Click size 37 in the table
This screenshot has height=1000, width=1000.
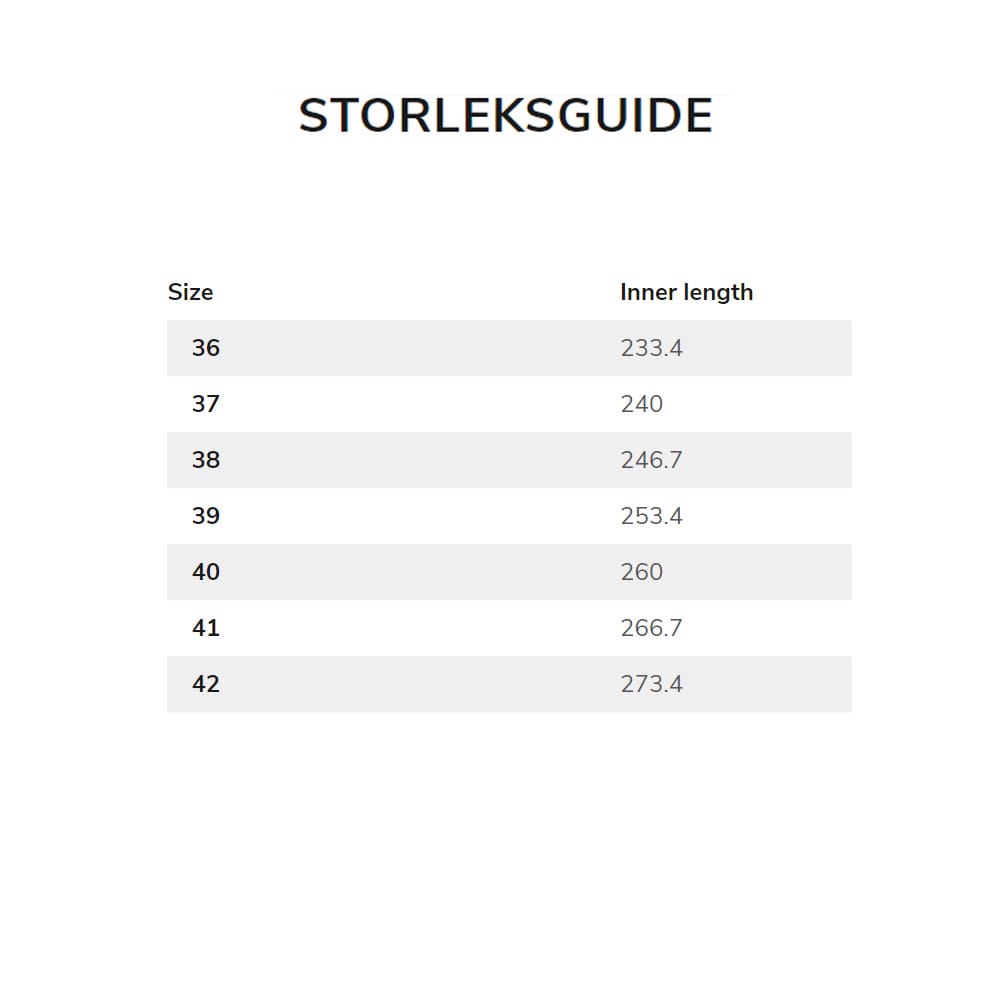pyautogui.click(x=206, y=404)
